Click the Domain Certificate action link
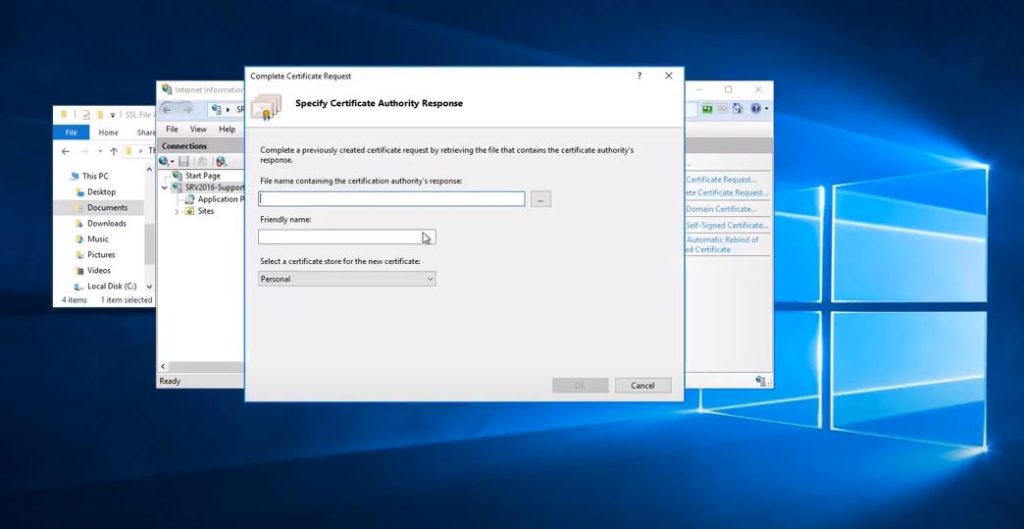Viewport: 1024px width, 529px height. (721, 209)
